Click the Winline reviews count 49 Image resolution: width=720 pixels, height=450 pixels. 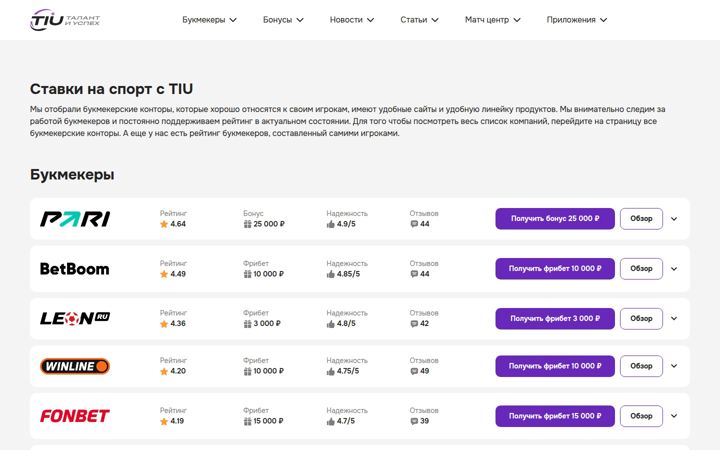tap(425, 371)
